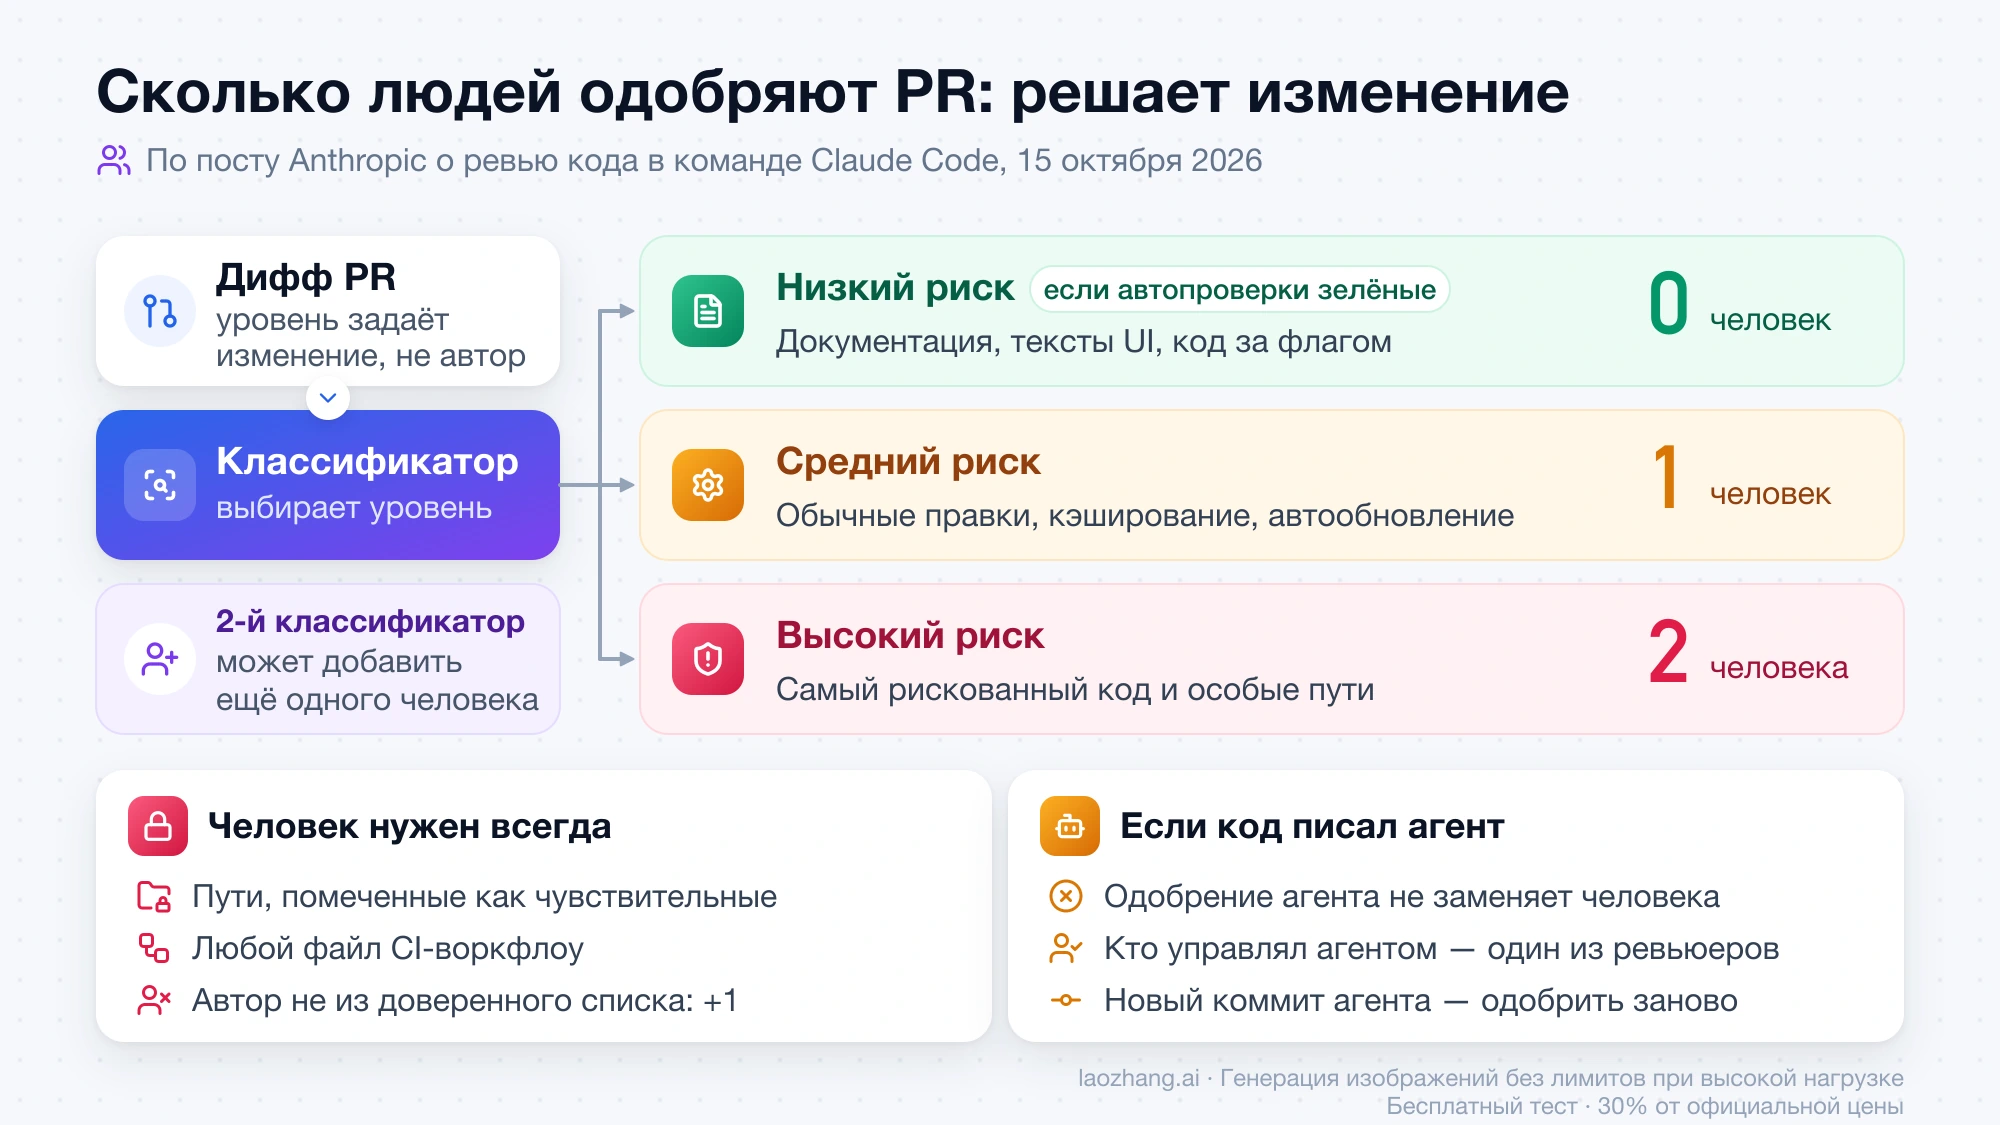Click the 'Если код писал агент' heading
This screenshot has height=1125, width=2000.
[1312, 827]
